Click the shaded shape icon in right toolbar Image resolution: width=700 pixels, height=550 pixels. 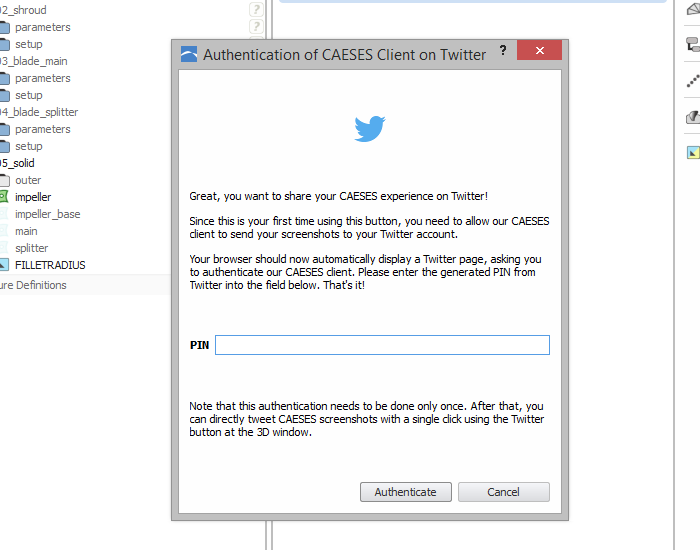[693, 117]
